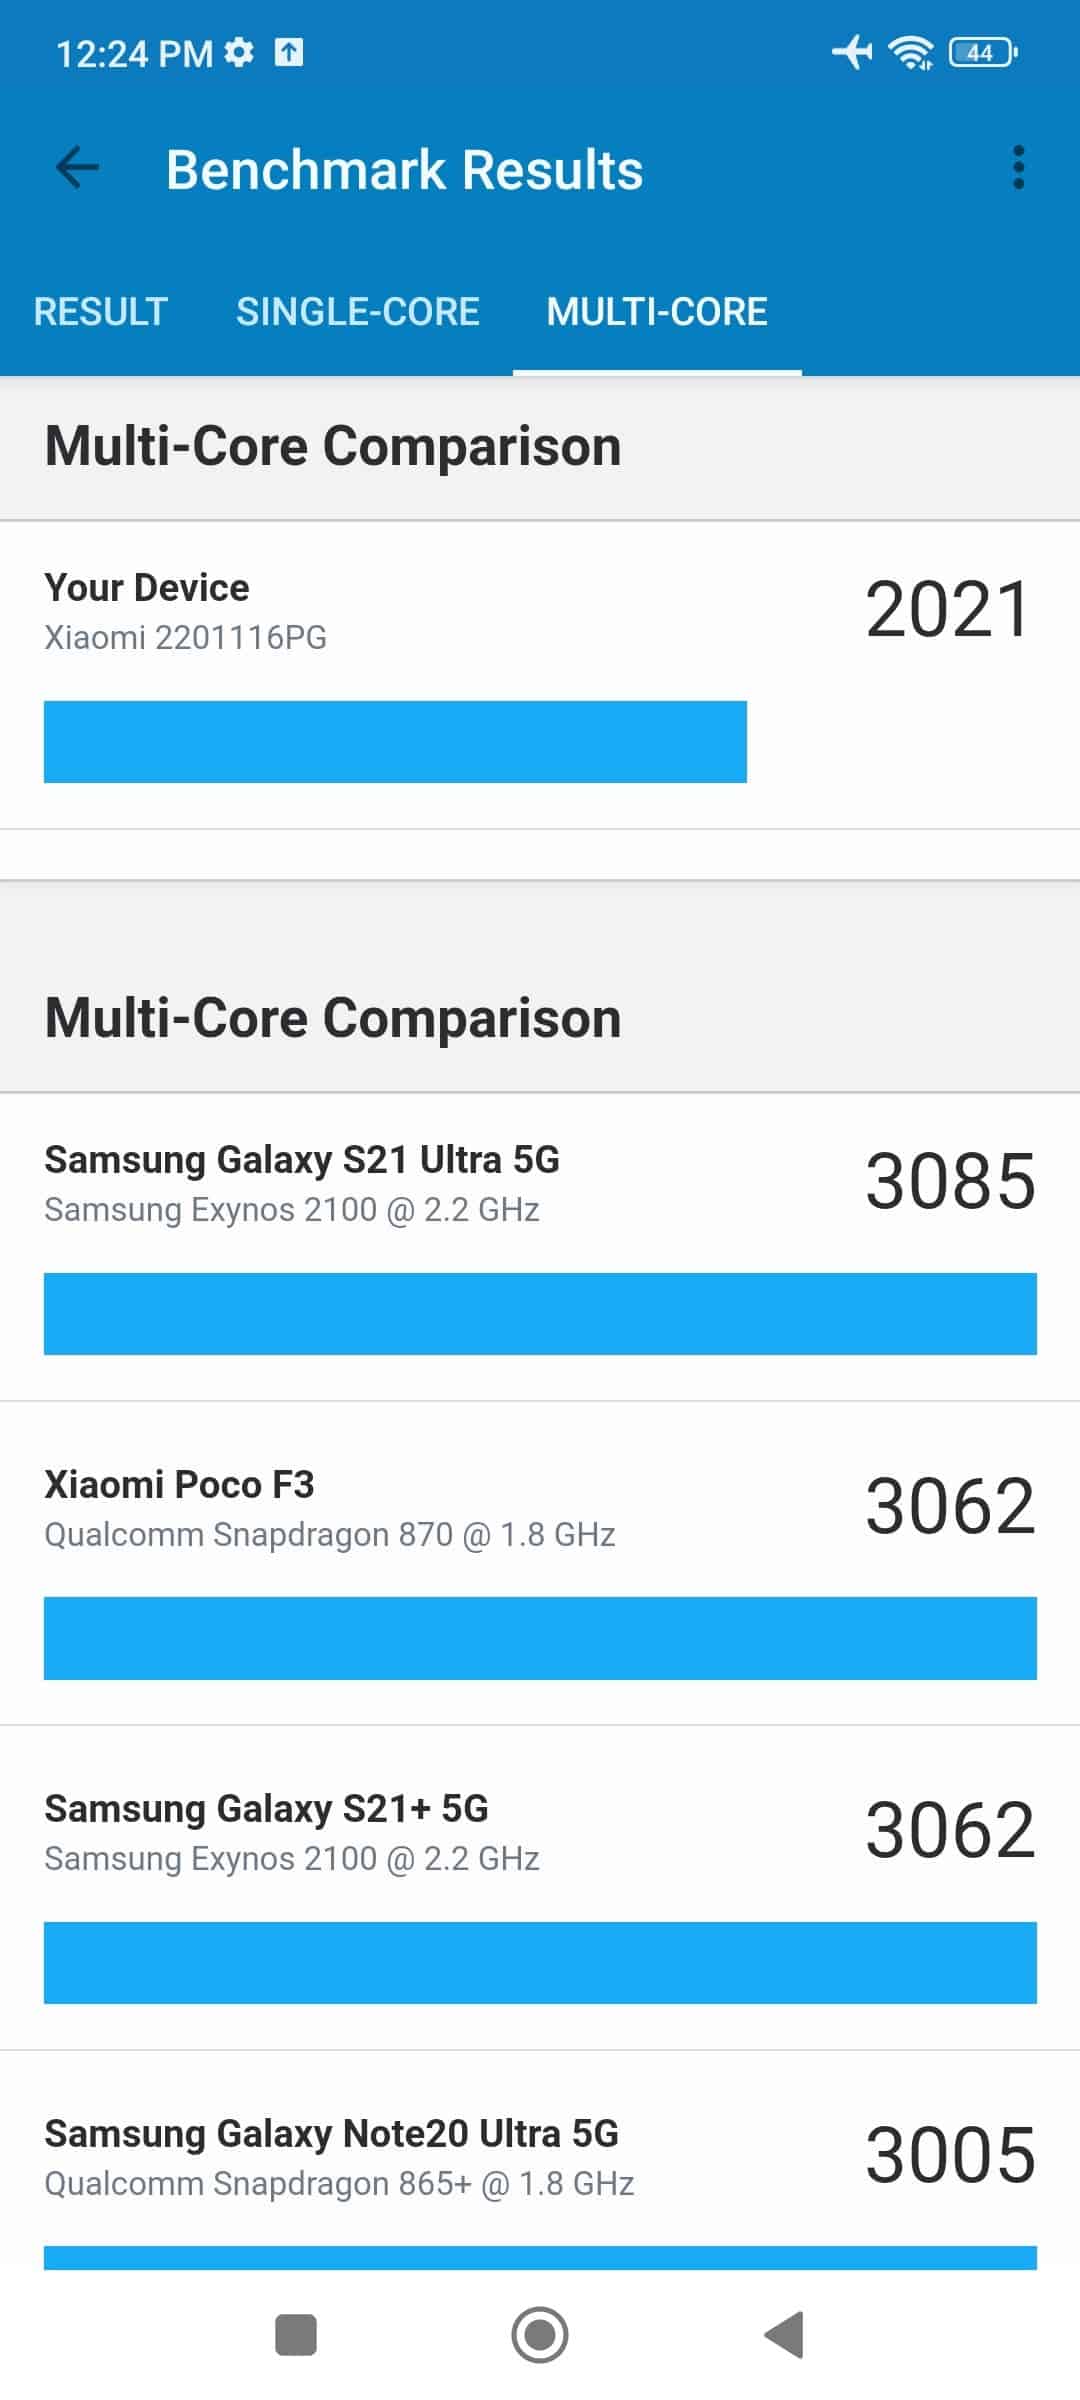Tap the upload notification icon in status bar
The width and height of the screenshot is (1080, 2400).
pyautogui.click(x=289, y=52)
